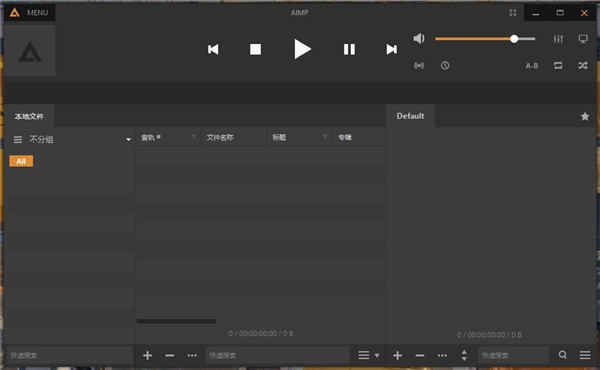Viewport: 600px width, 370px height.
Task: Expand the 不分组 grouping dropdown
Action: point(128,140)
